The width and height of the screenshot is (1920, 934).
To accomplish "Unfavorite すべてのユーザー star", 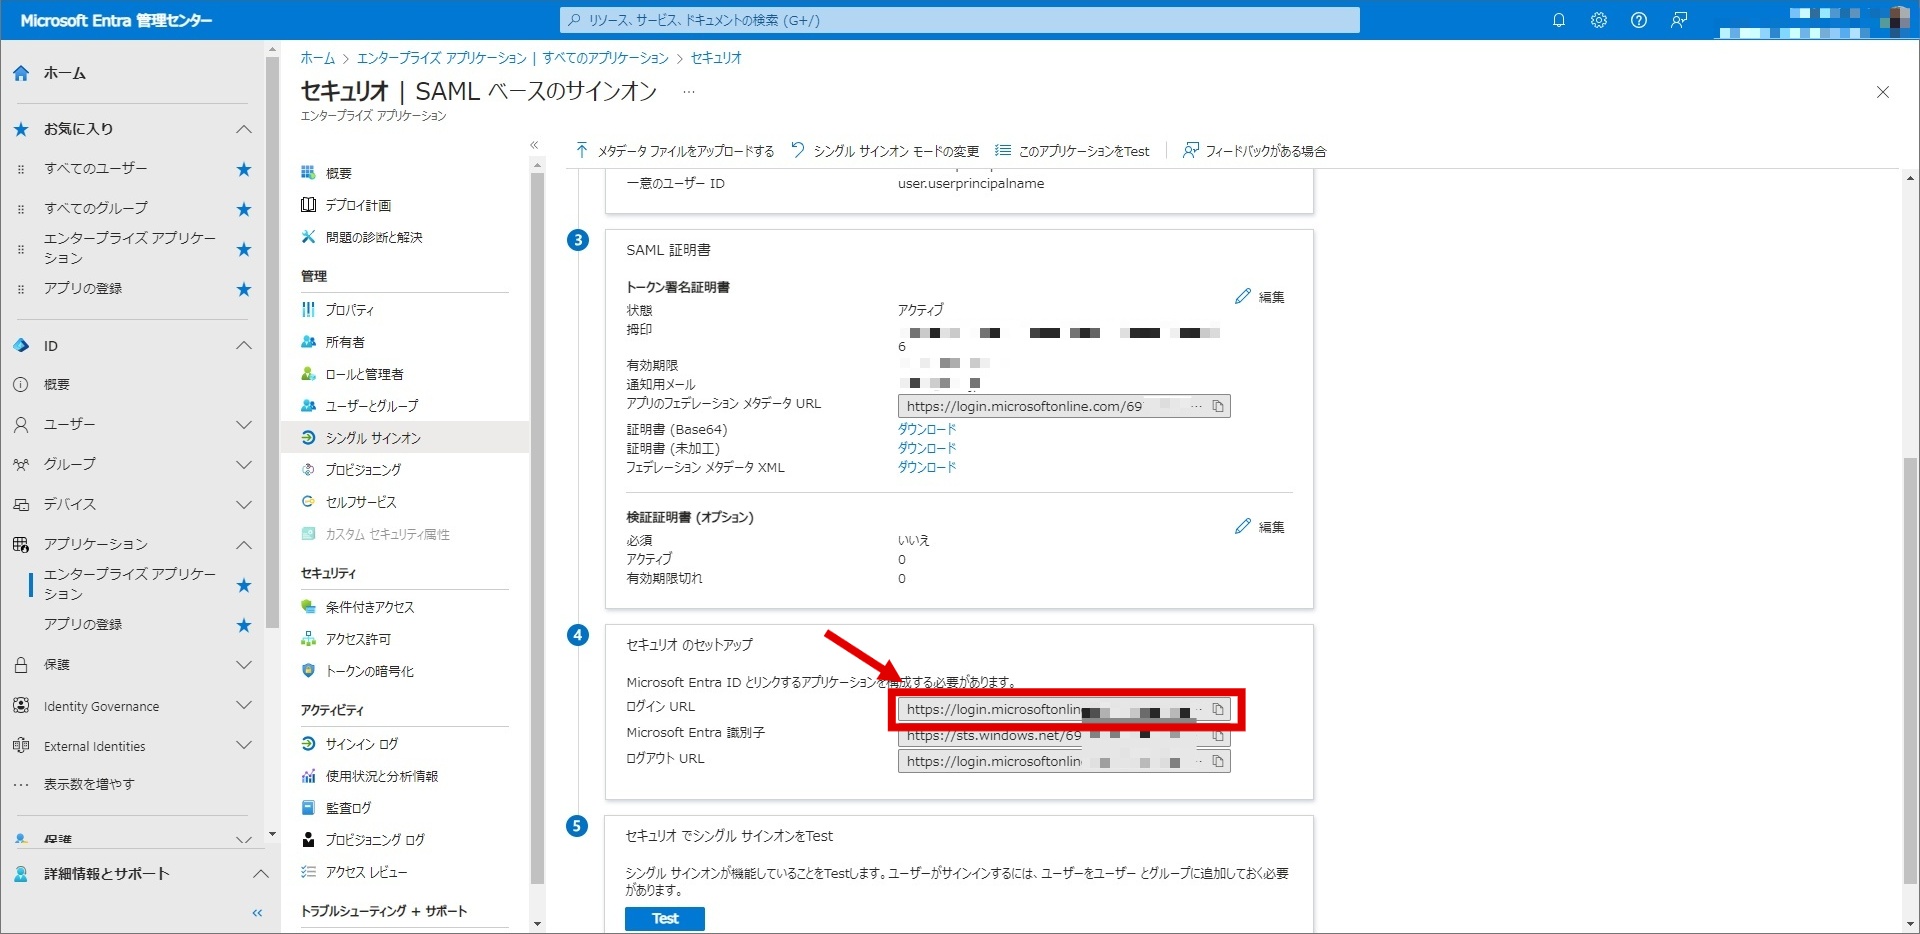I will (243, 169).
